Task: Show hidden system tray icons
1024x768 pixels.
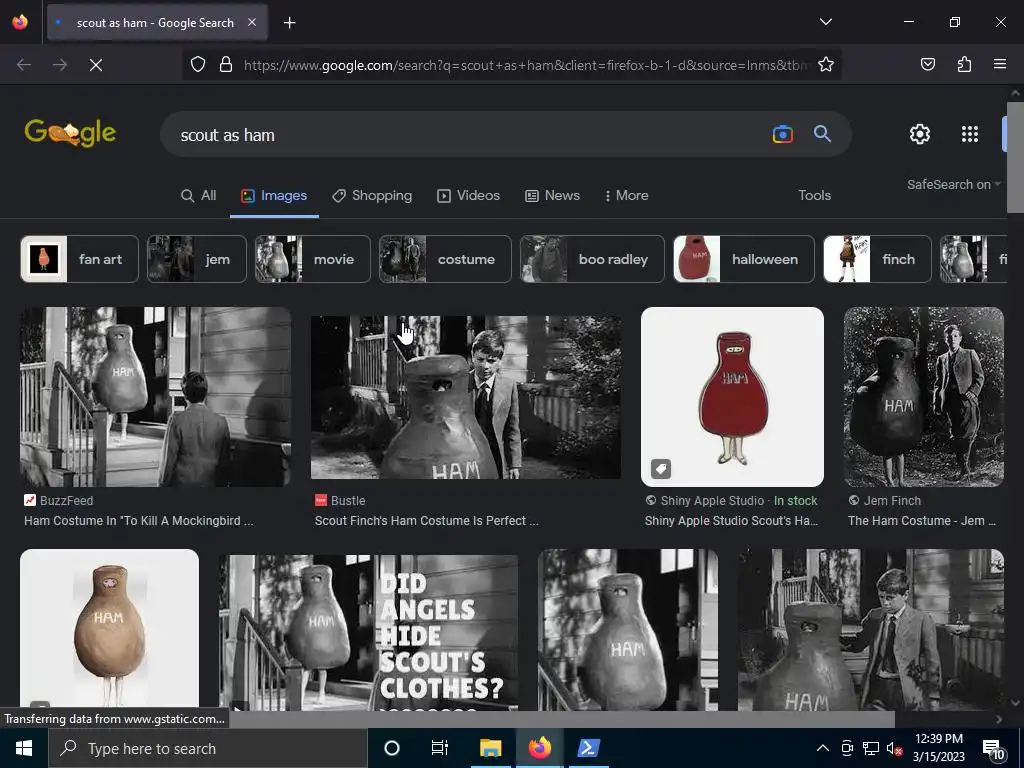Action: pyautogui.click(x=823, y=748)
